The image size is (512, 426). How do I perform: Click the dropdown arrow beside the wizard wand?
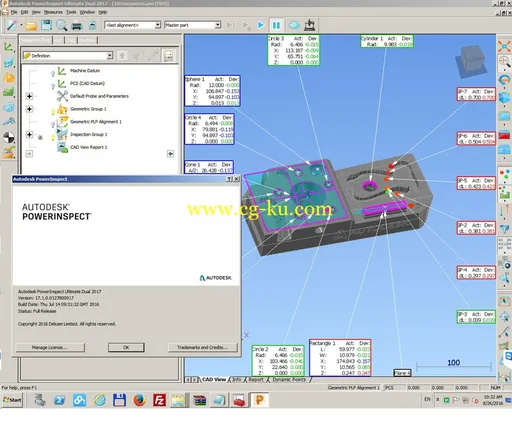[21, 25]
